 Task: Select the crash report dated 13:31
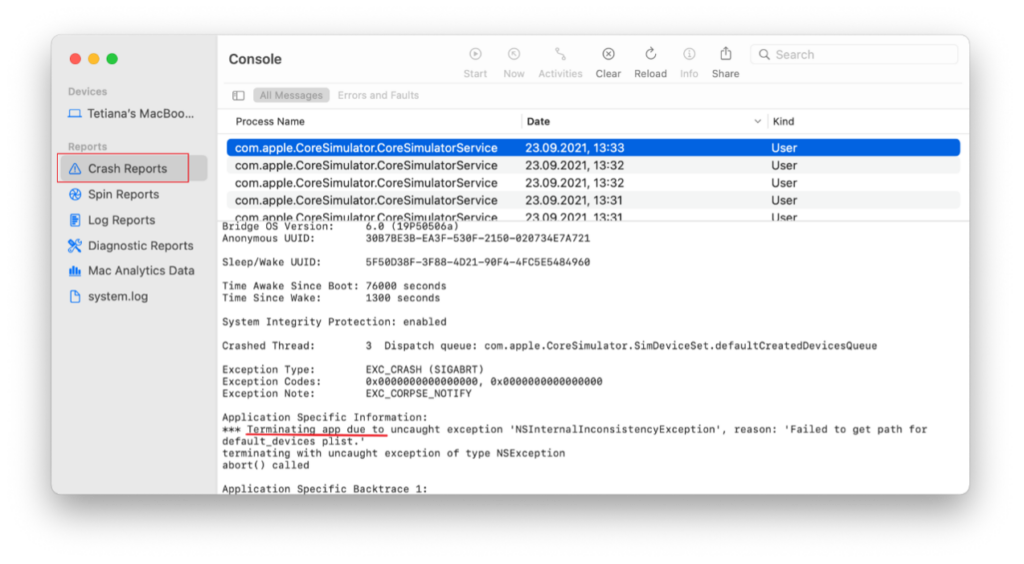click(x=593, y=200)
